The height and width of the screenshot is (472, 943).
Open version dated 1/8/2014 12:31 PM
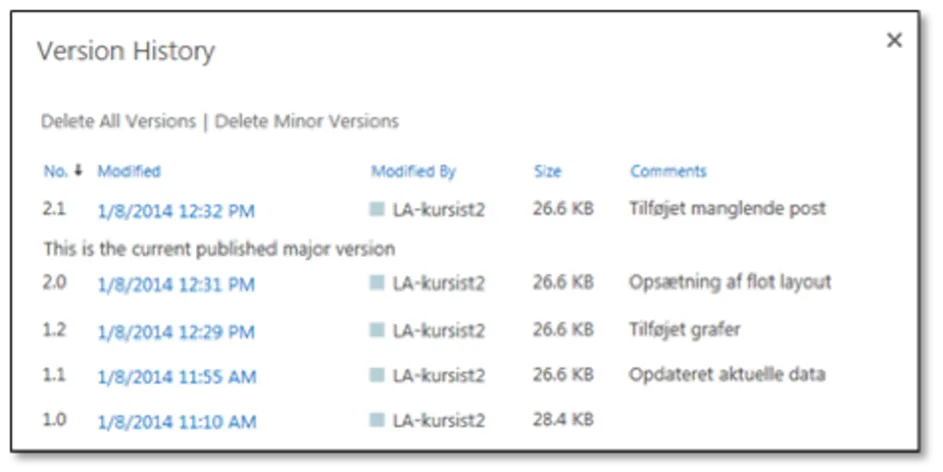click(x=176, y=284)
